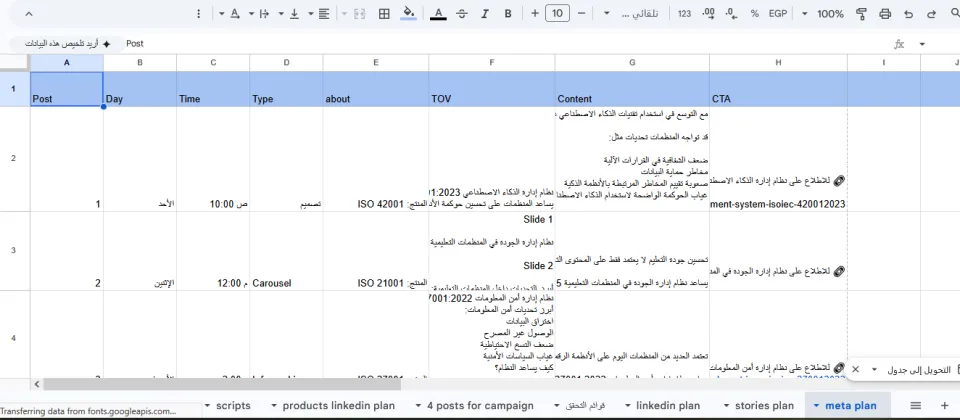The height and width of the screenshot is (420, 960).
Task: Format as EGP currency
Action: (x=778, y=13)
